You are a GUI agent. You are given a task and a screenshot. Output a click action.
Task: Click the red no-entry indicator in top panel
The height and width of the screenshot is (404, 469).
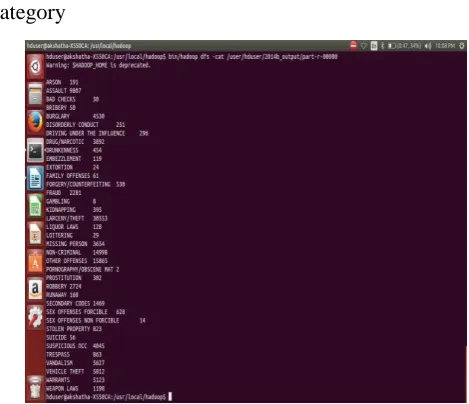[x=353, y=46]
